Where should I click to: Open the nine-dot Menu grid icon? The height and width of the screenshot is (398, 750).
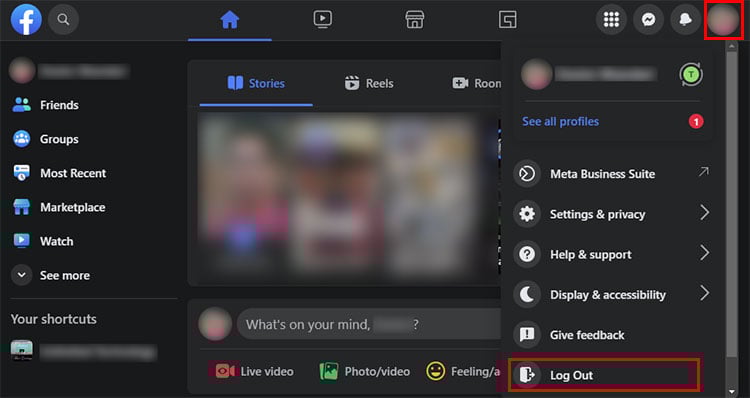pyautogui.click(x=611, y=20)
